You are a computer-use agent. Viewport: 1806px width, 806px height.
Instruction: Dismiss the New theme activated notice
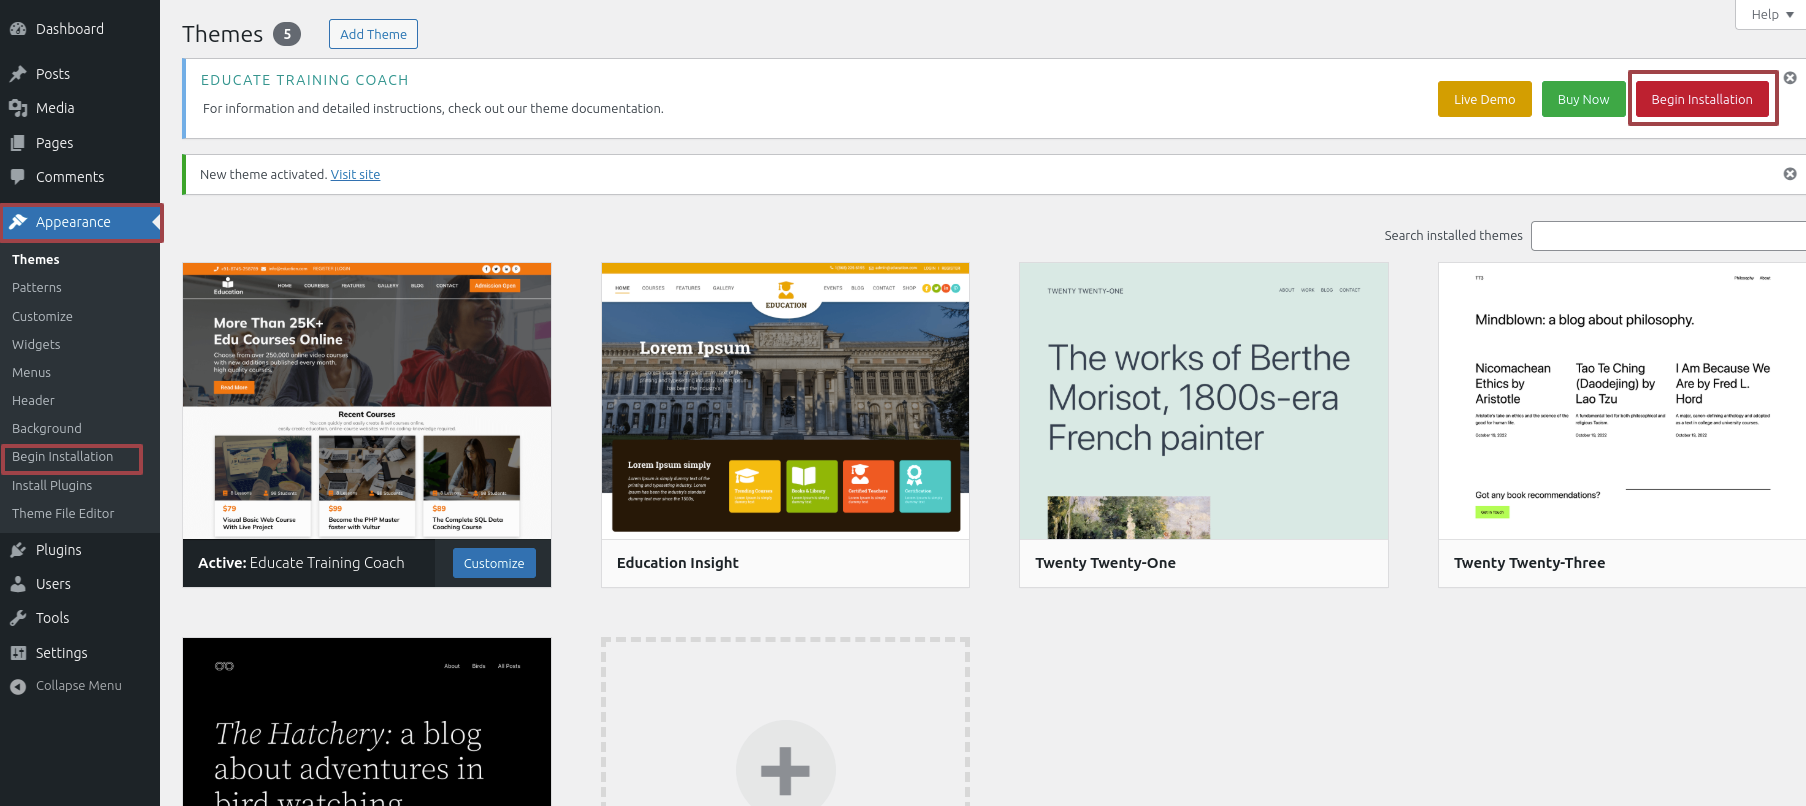(x=1790, y=174)
